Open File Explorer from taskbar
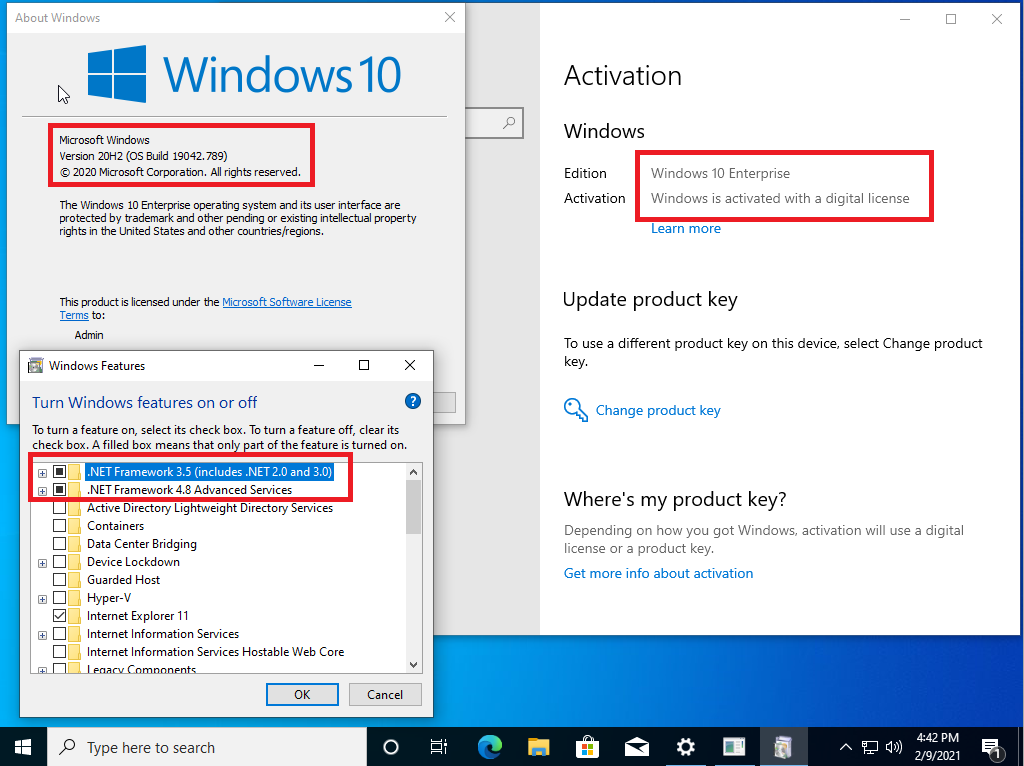 [x=539, y=746]
